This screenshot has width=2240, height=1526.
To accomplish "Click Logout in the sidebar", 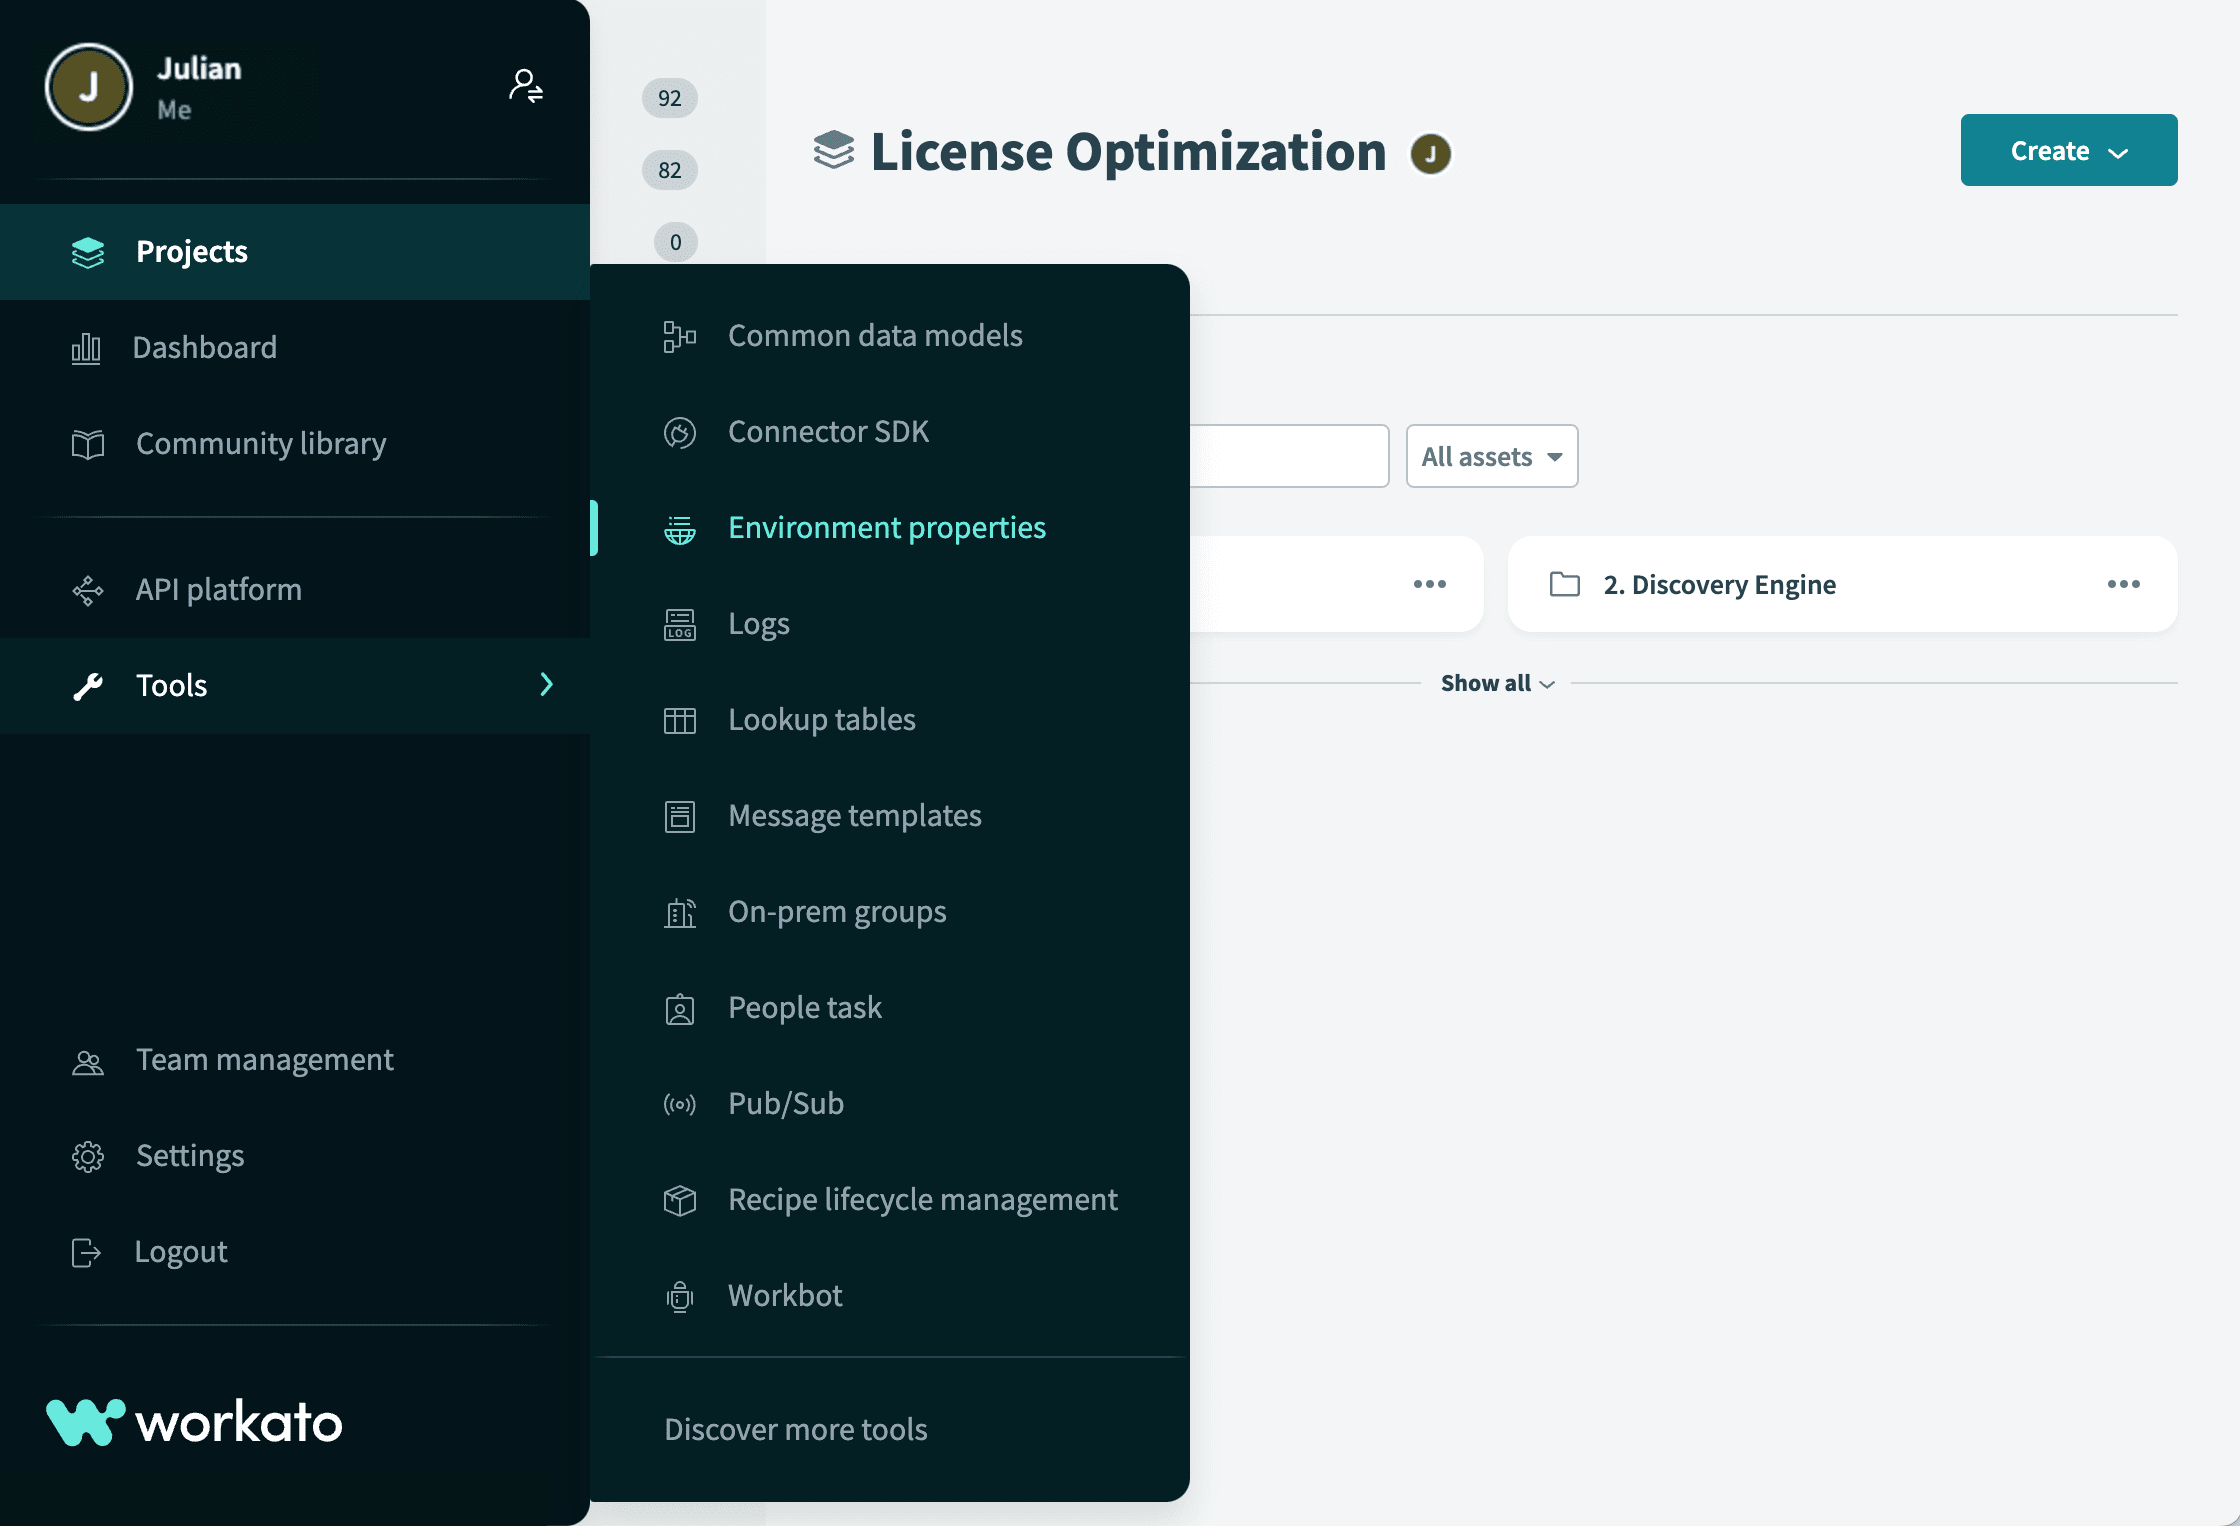I will pos(180,1252).
